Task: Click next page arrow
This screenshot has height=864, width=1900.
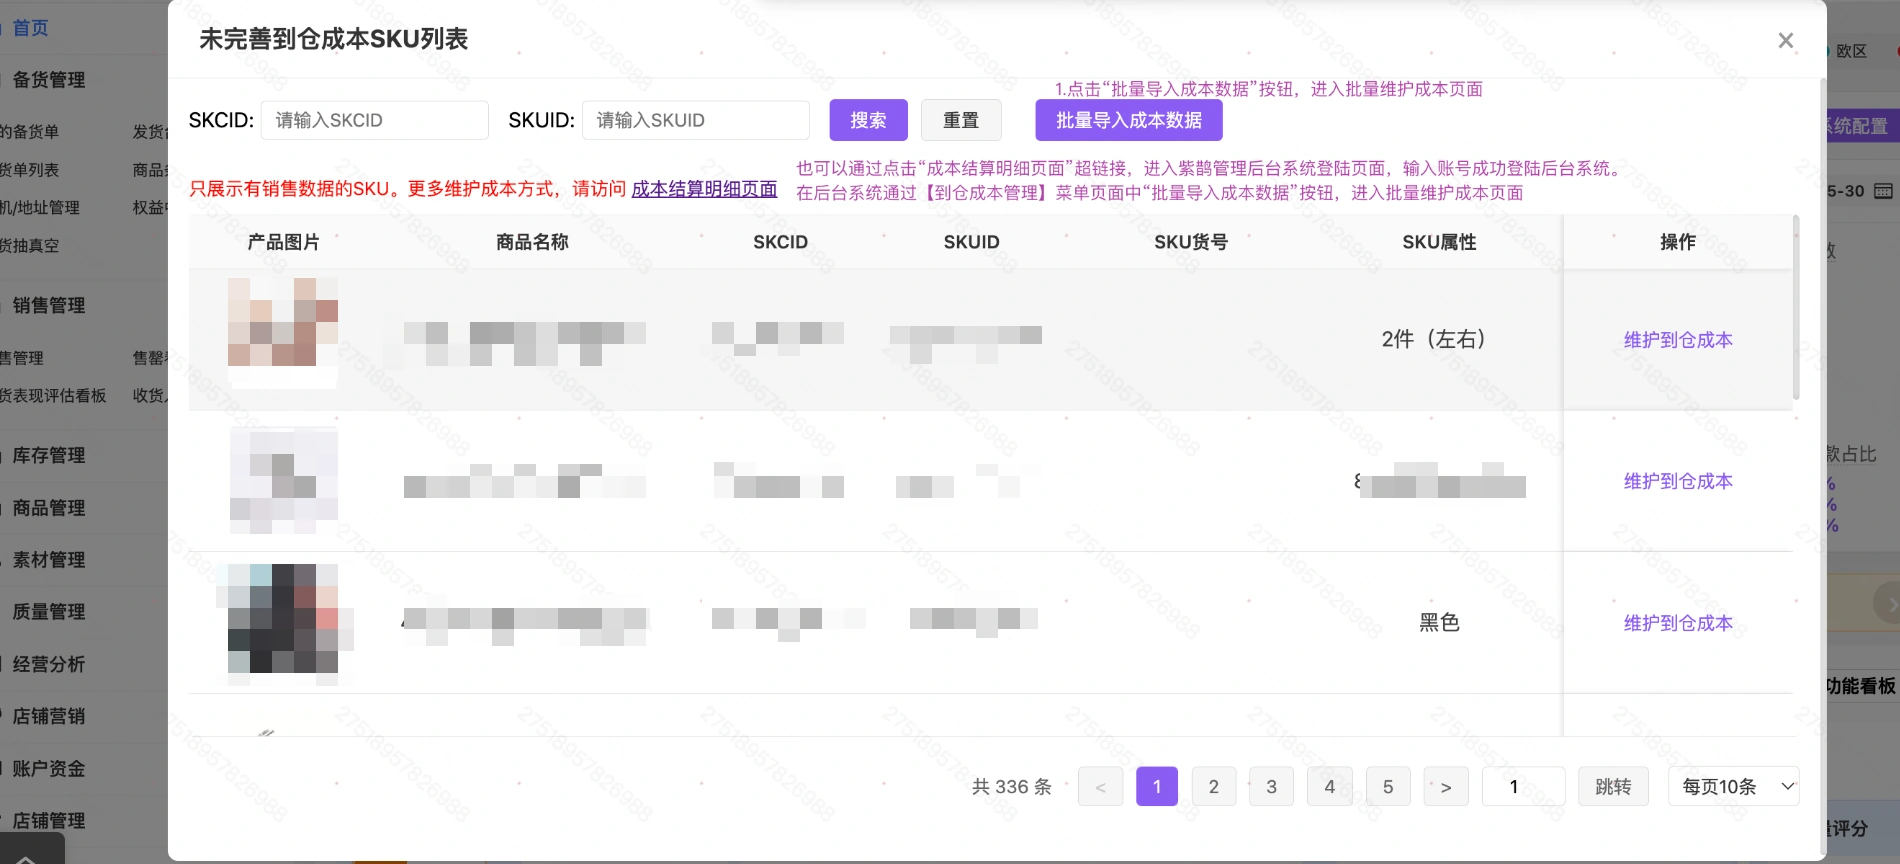Action: (1446, 787)
